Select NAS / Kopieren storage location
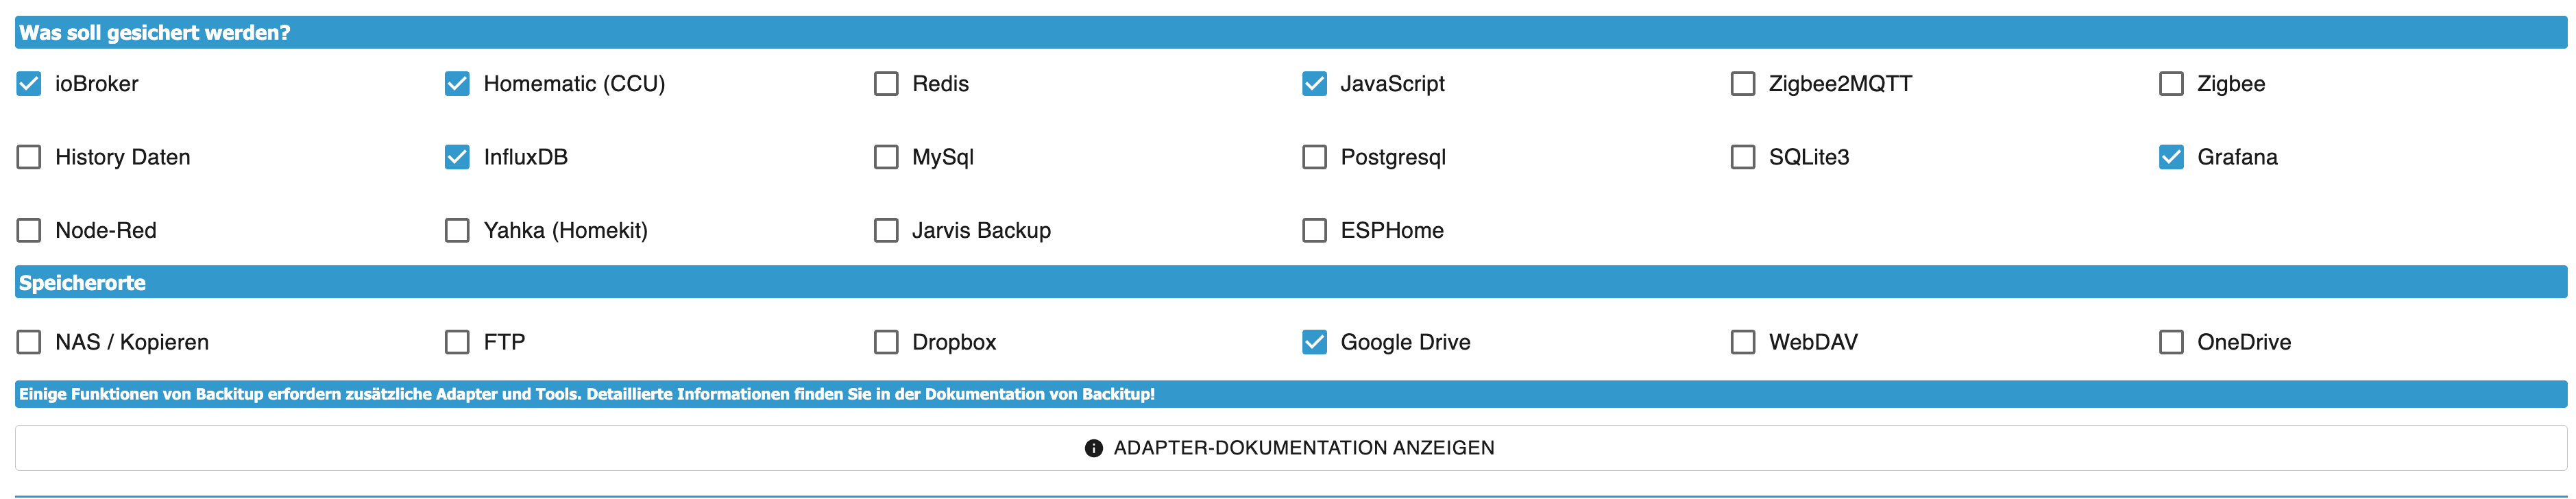Screen dimensions: 2576x499 (29, 343)
